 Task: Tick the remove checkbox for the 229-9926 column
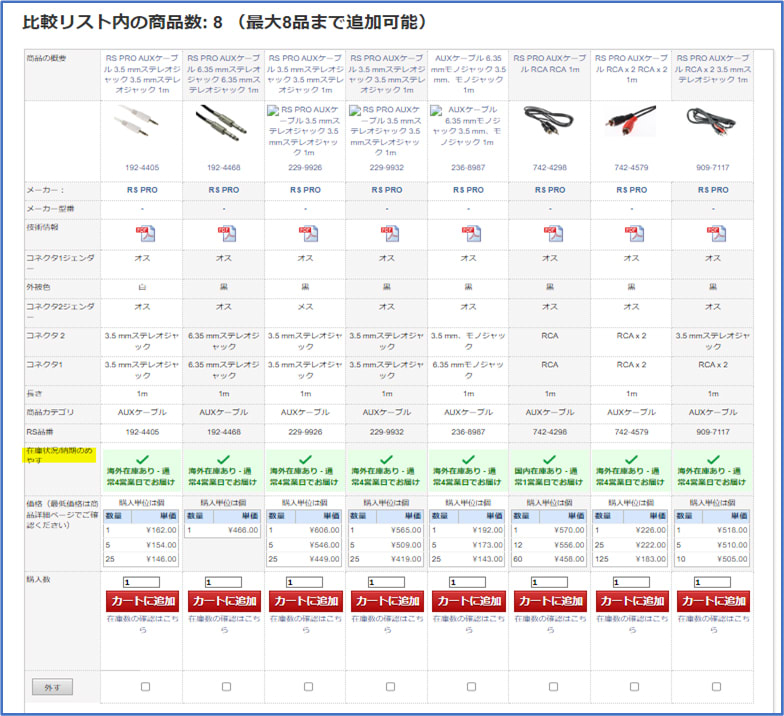308,686
